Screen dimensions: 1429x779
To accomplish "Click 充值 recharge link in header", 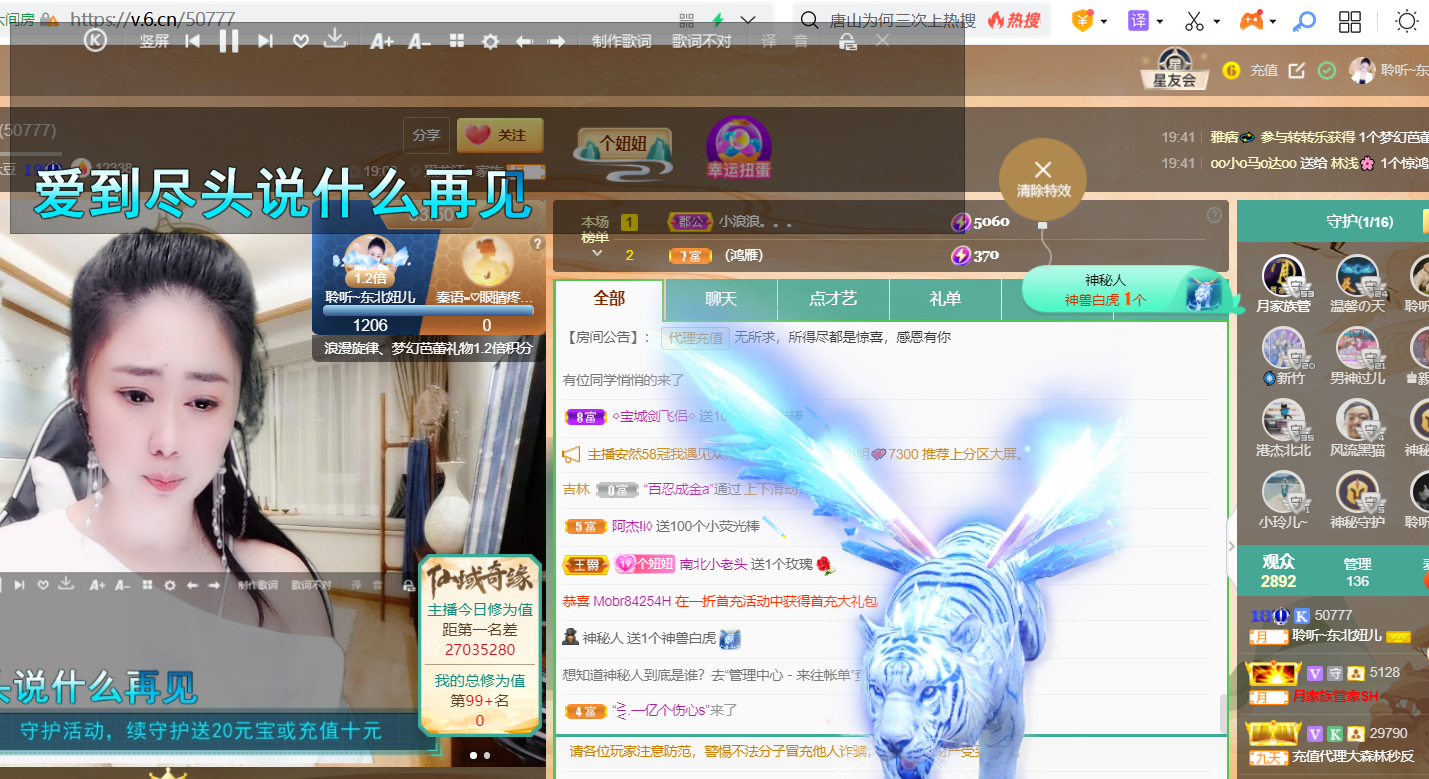I will 1264,70.
